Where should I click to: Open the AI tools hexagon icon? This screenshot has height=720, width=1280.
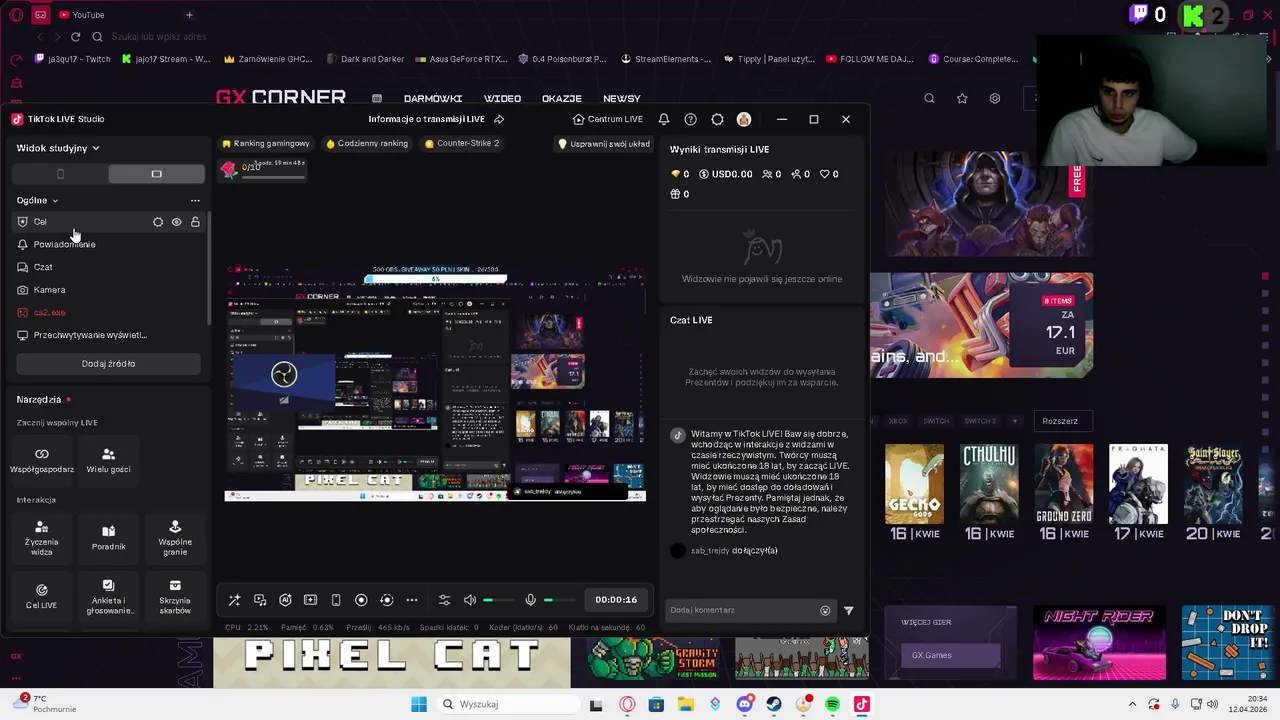click(x=285, y=600)
